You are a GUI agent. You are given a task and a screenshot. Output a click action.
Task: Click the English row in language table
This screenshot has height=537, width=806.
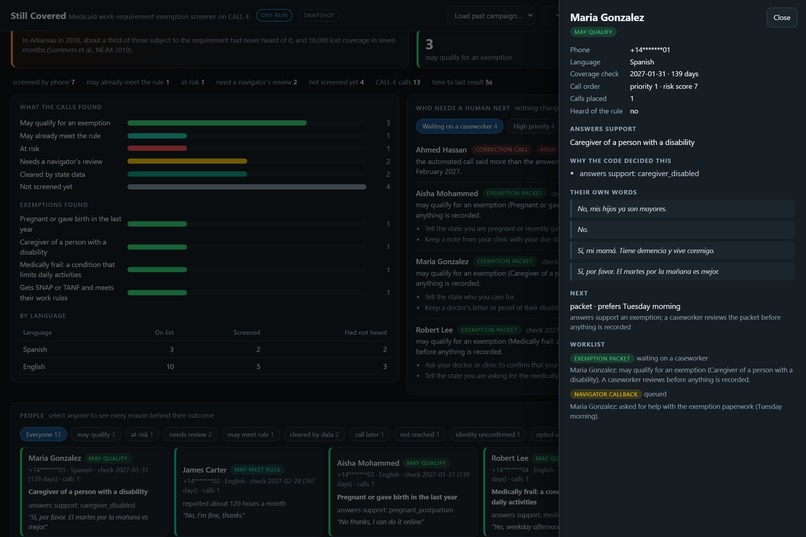[x=205, y=366]
